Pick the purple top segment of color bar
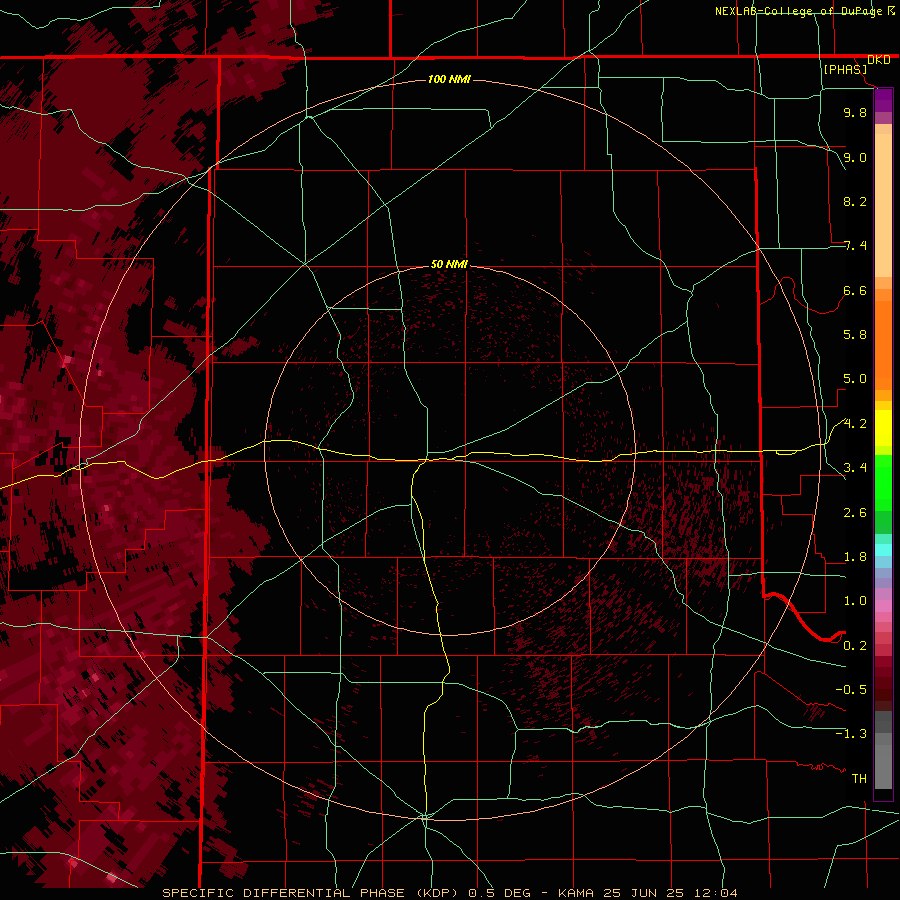The width and height of the screenshot is (900, 900). [883, 100]
